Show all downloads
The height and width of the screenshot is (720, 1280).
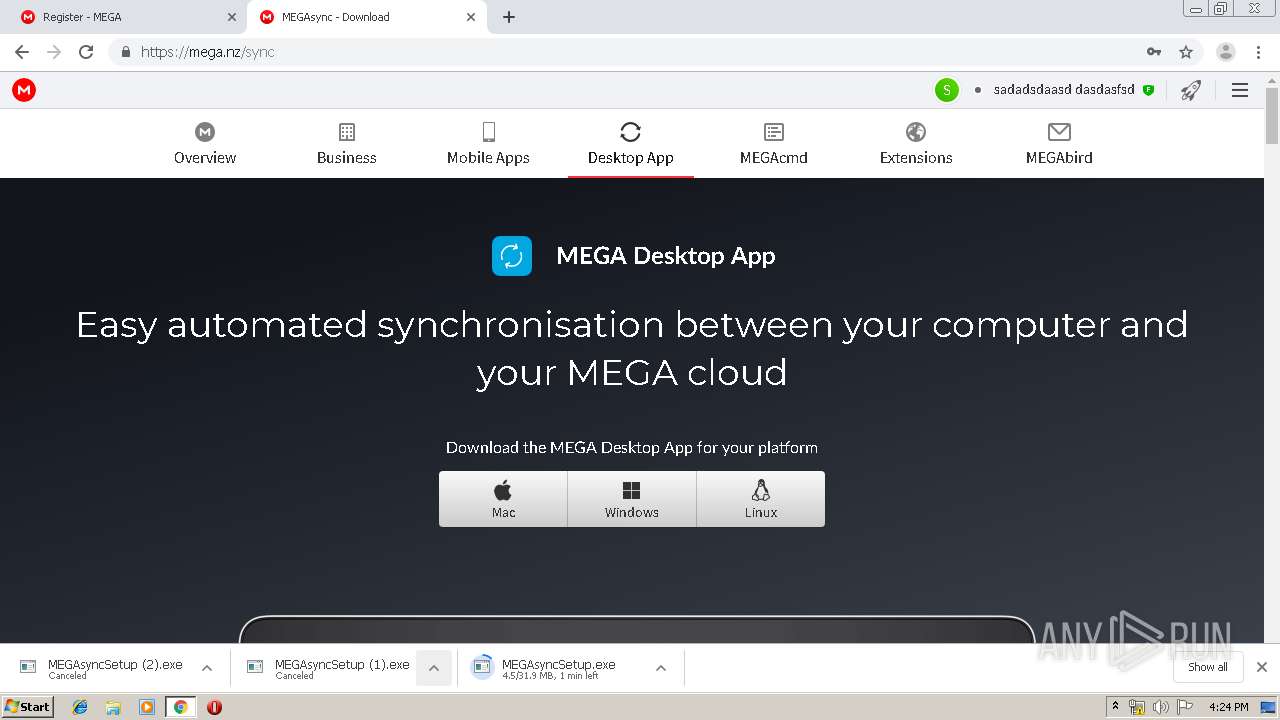click(1208, 667)
